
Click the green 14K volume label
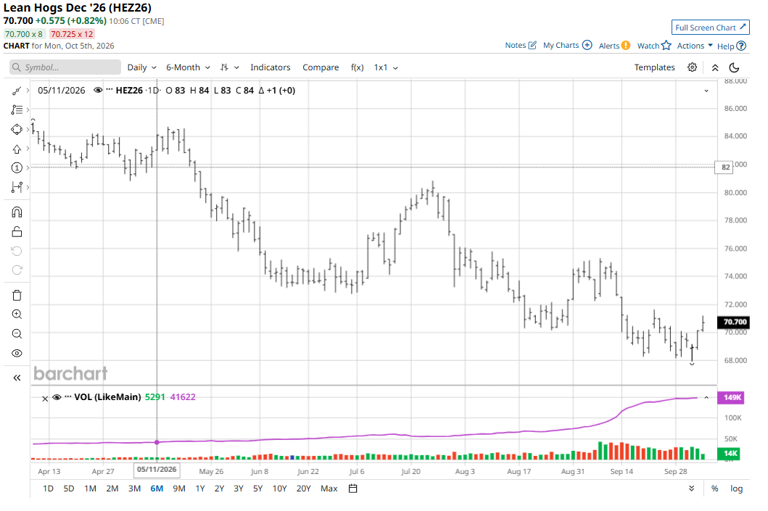click(729, 453)
